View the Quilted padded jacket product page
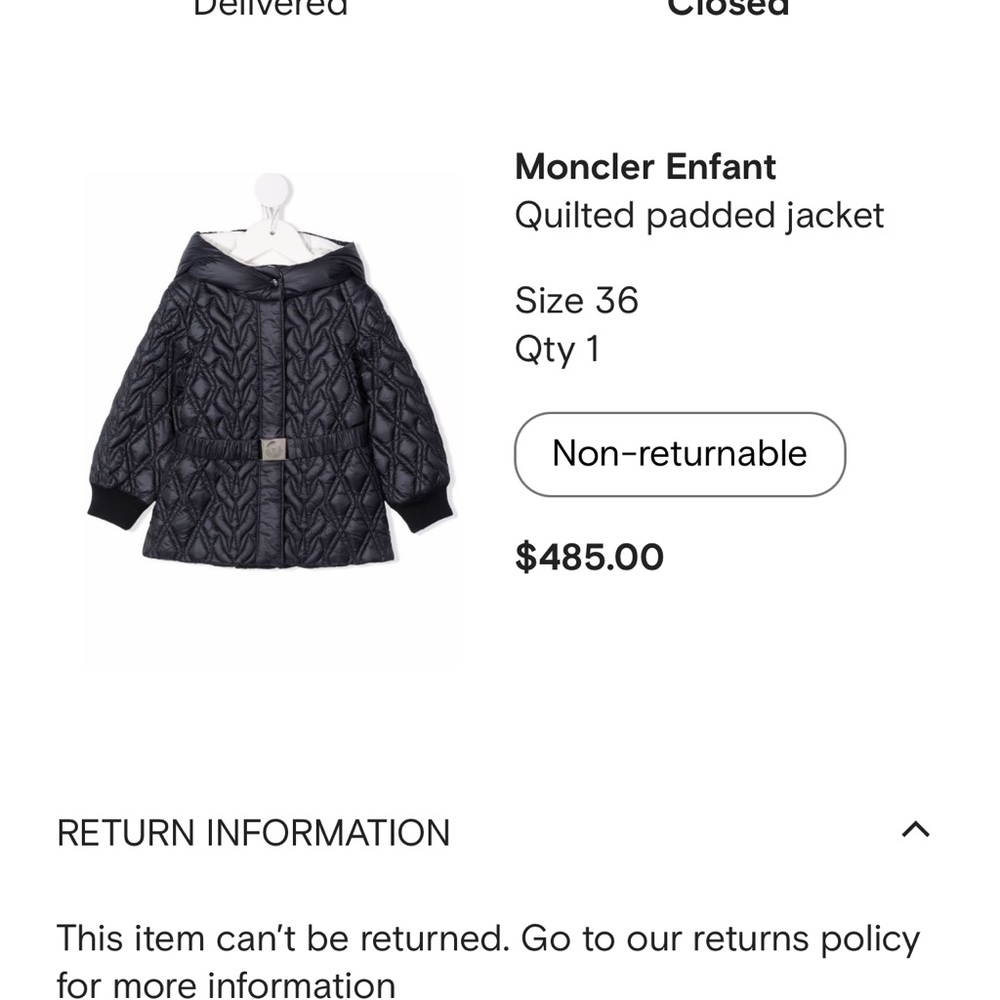The image size is (1000, 1000). coord(699,214)
